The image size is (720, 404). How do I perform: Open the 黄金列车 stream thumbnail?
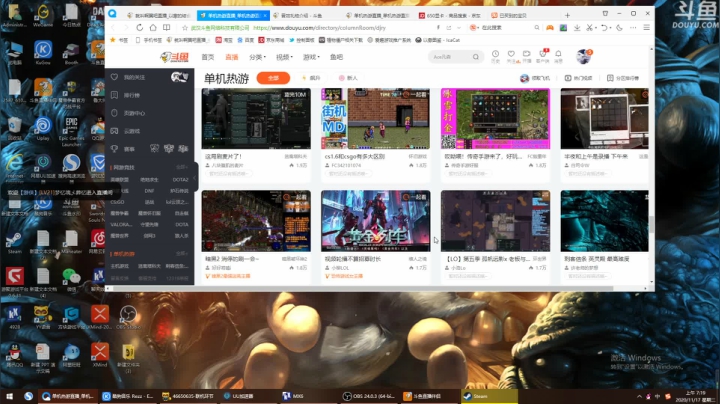(x=376, y=221)
